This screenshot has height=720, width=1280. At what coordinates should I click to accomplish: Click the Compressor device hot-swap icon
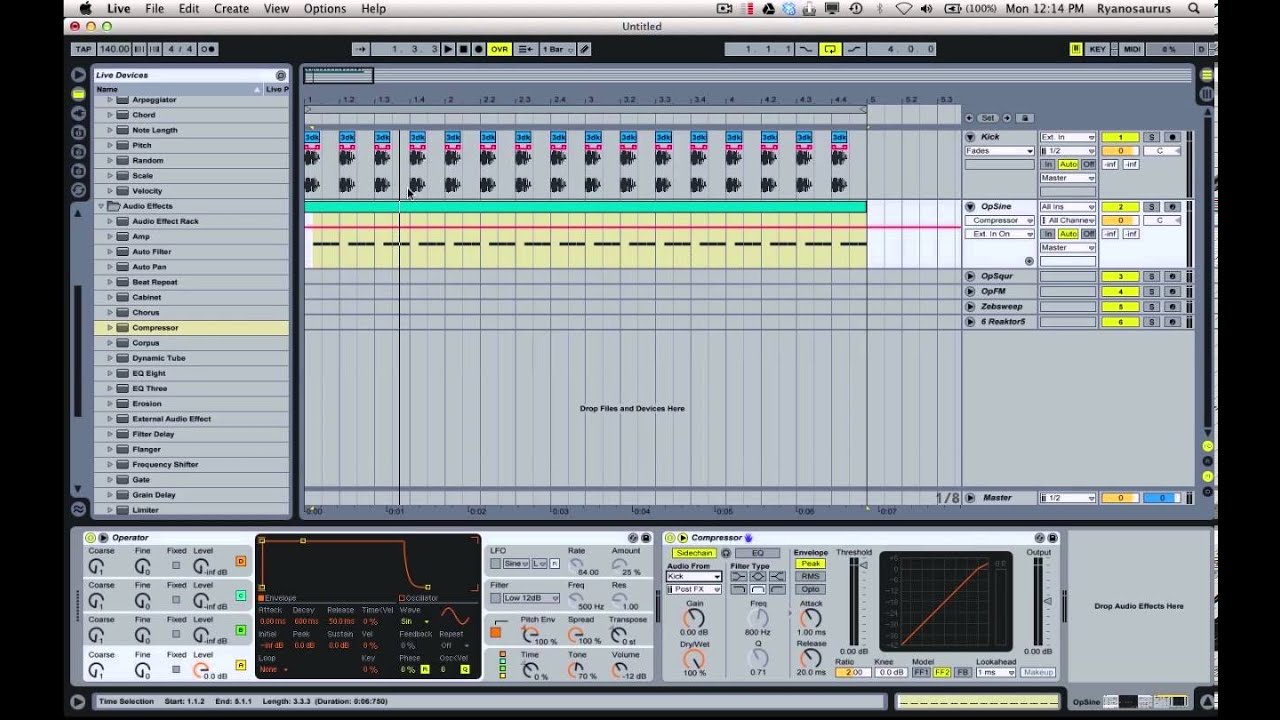[1040, 538]
